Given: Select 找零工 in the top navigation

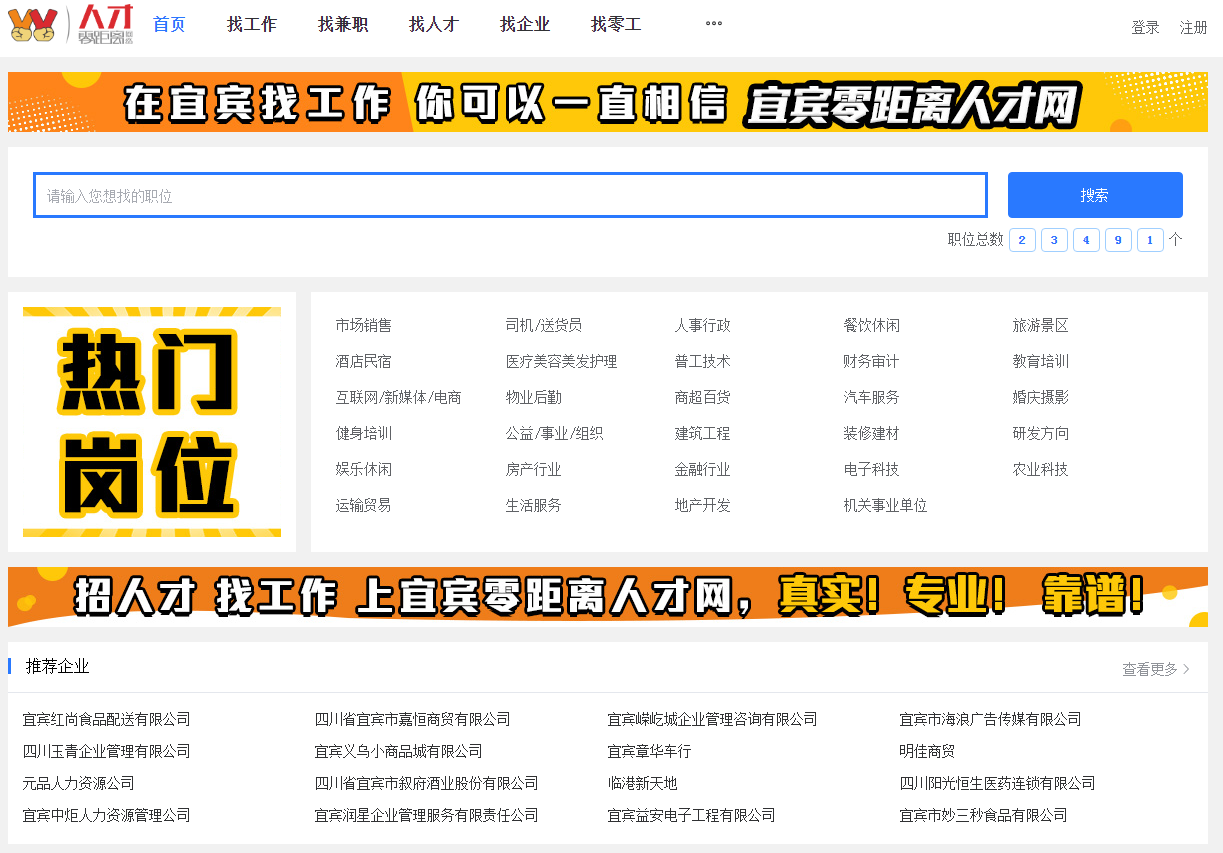Looking at the screenshot, I should pyautogui.click(x=616, y=25).
